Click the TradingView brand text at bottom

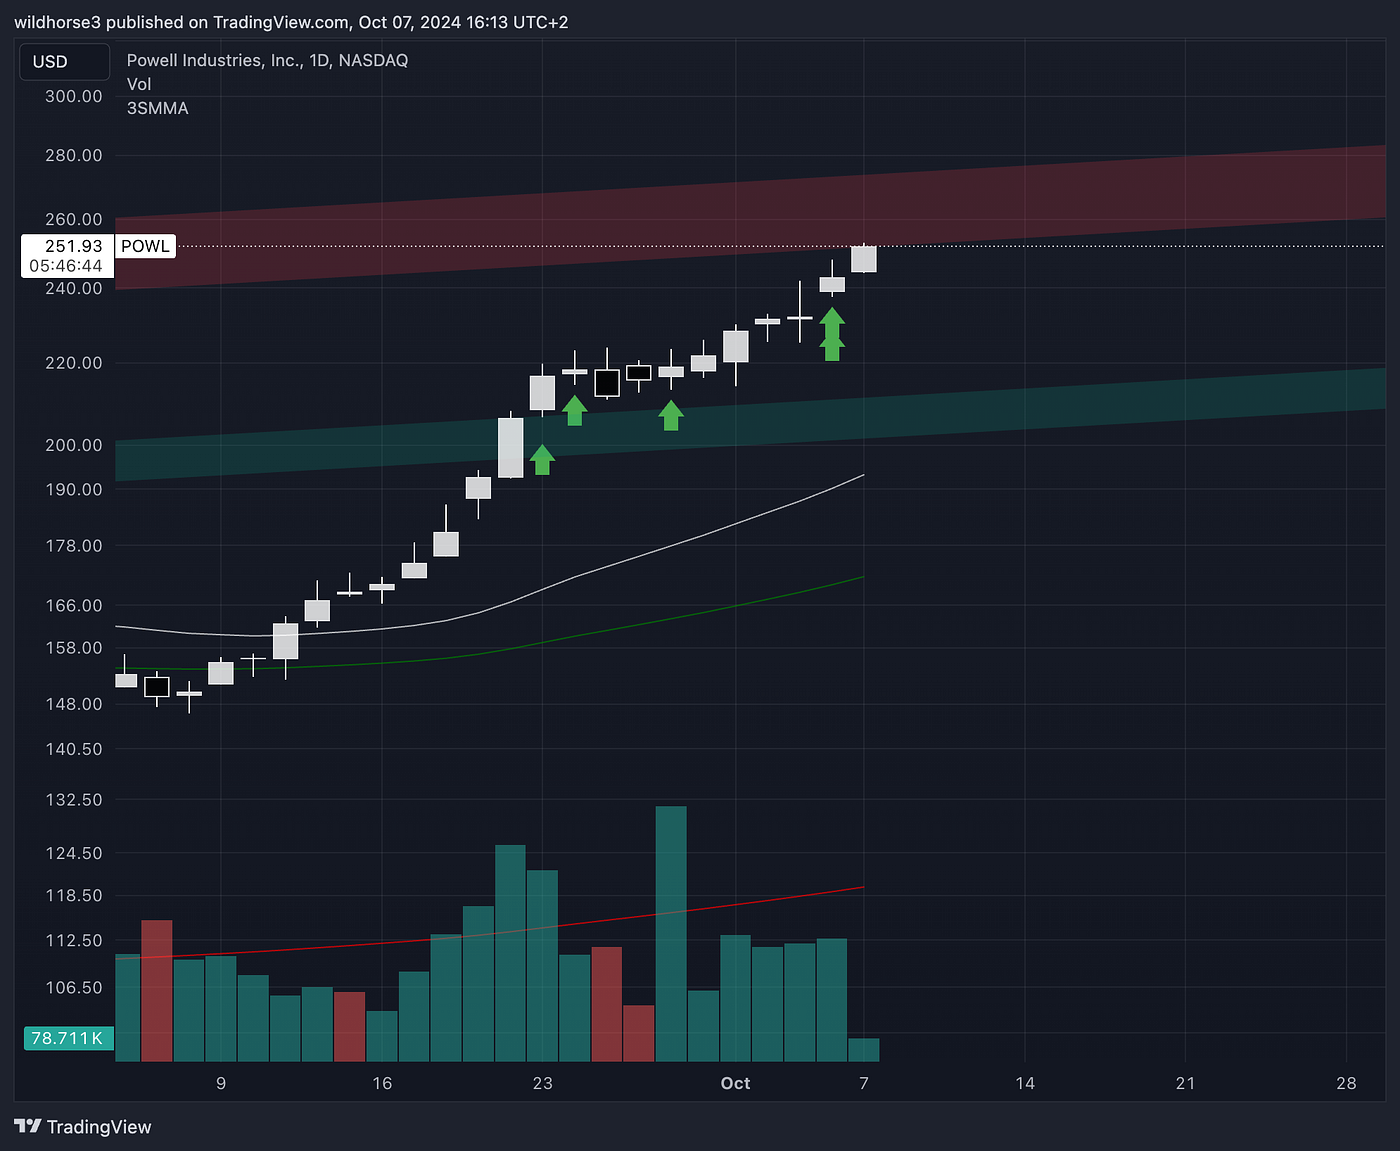tap(99, 1127)
